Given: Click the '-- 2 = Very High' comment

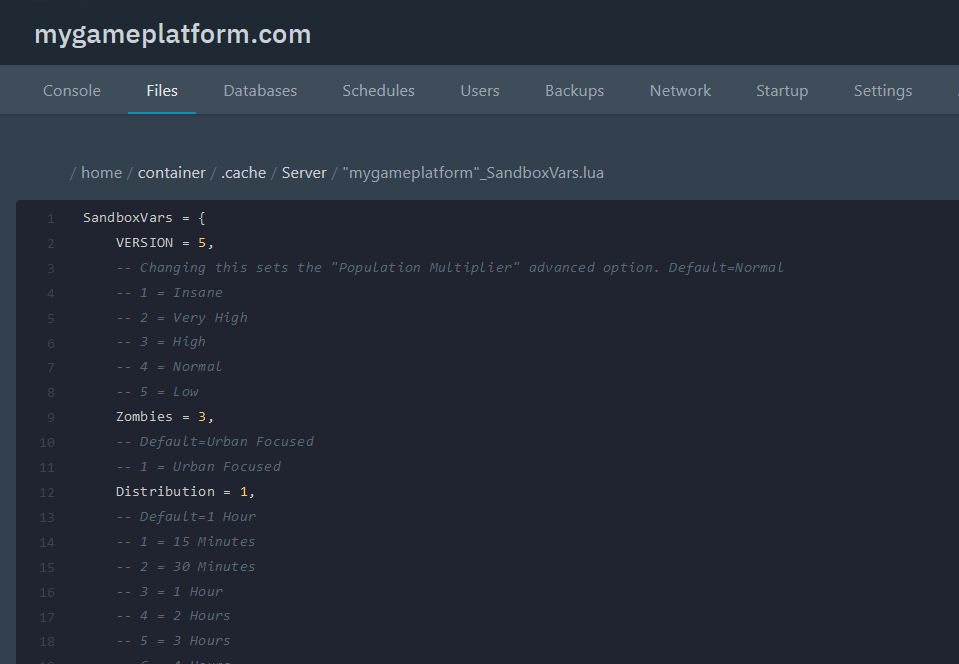Looking at the screenshot, I should (x=182, y=318).
